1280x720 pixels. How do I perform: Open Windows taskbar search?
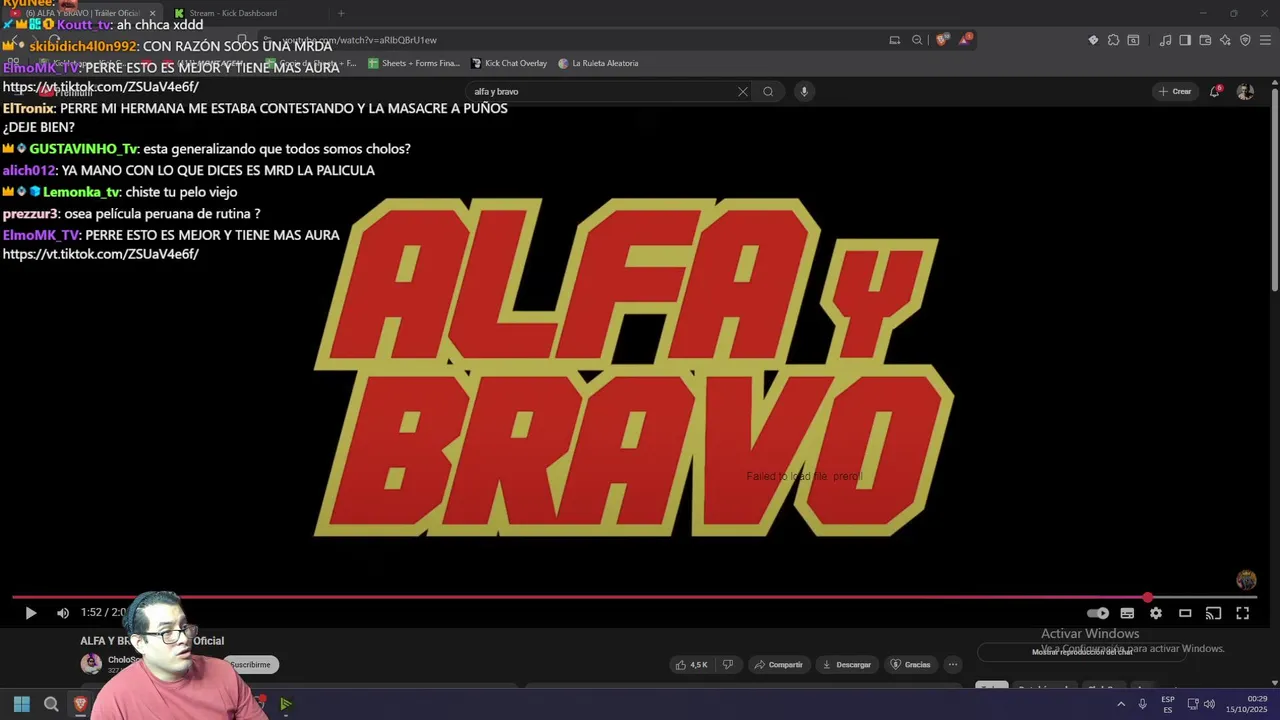(51, 704)
